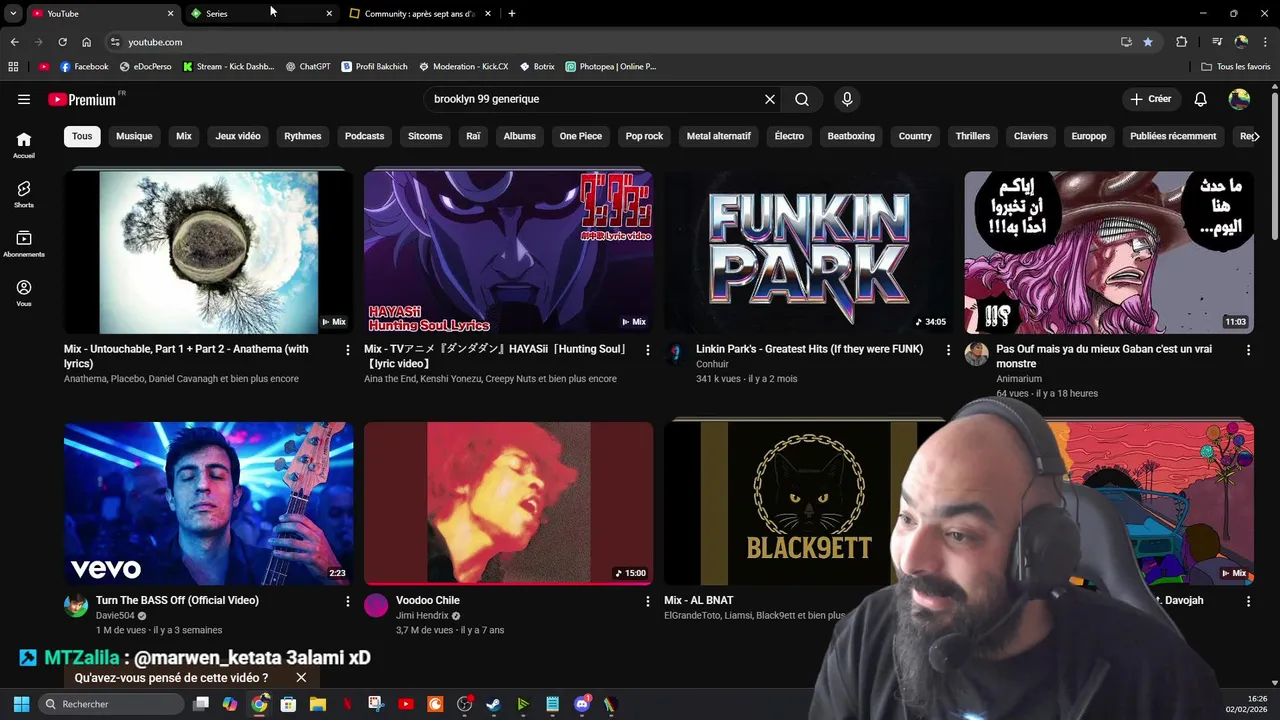Show more filter chips with arrow
Viewport: 1280px width, 720px height.
pos(1255,136)
